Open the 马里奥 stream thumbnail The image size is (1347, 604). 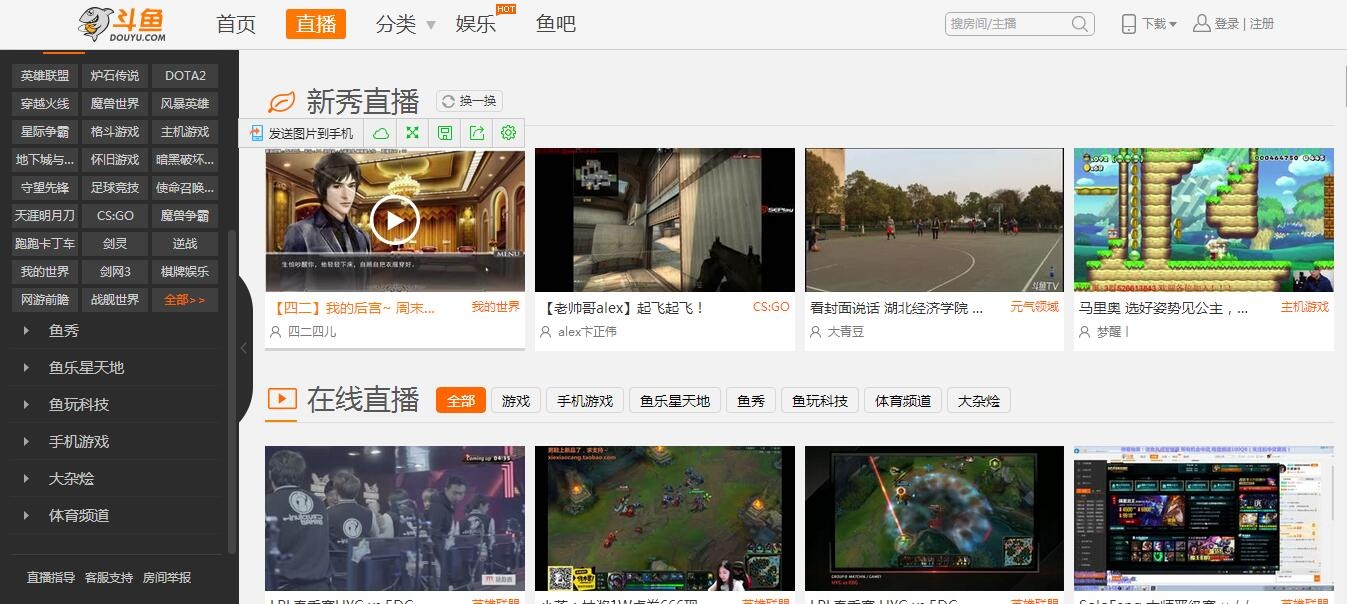[x=1204, y=220]
